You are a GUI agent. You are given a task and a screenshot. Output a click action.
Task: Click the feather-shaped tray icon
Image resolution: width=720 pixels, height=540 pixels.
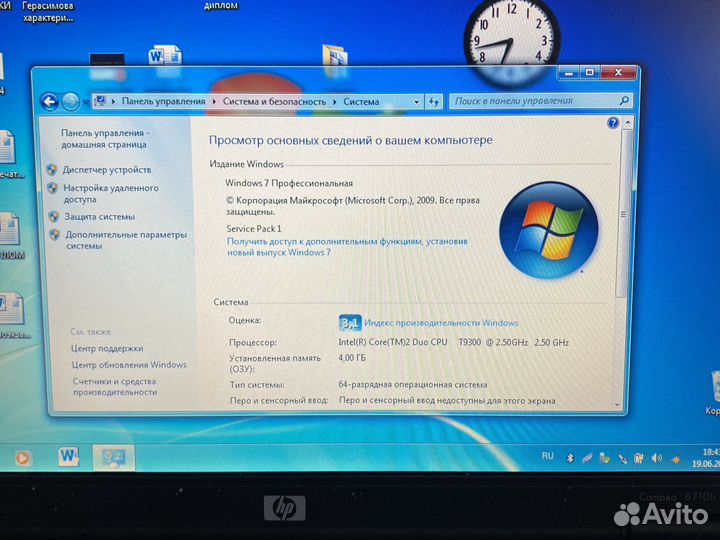586,458
